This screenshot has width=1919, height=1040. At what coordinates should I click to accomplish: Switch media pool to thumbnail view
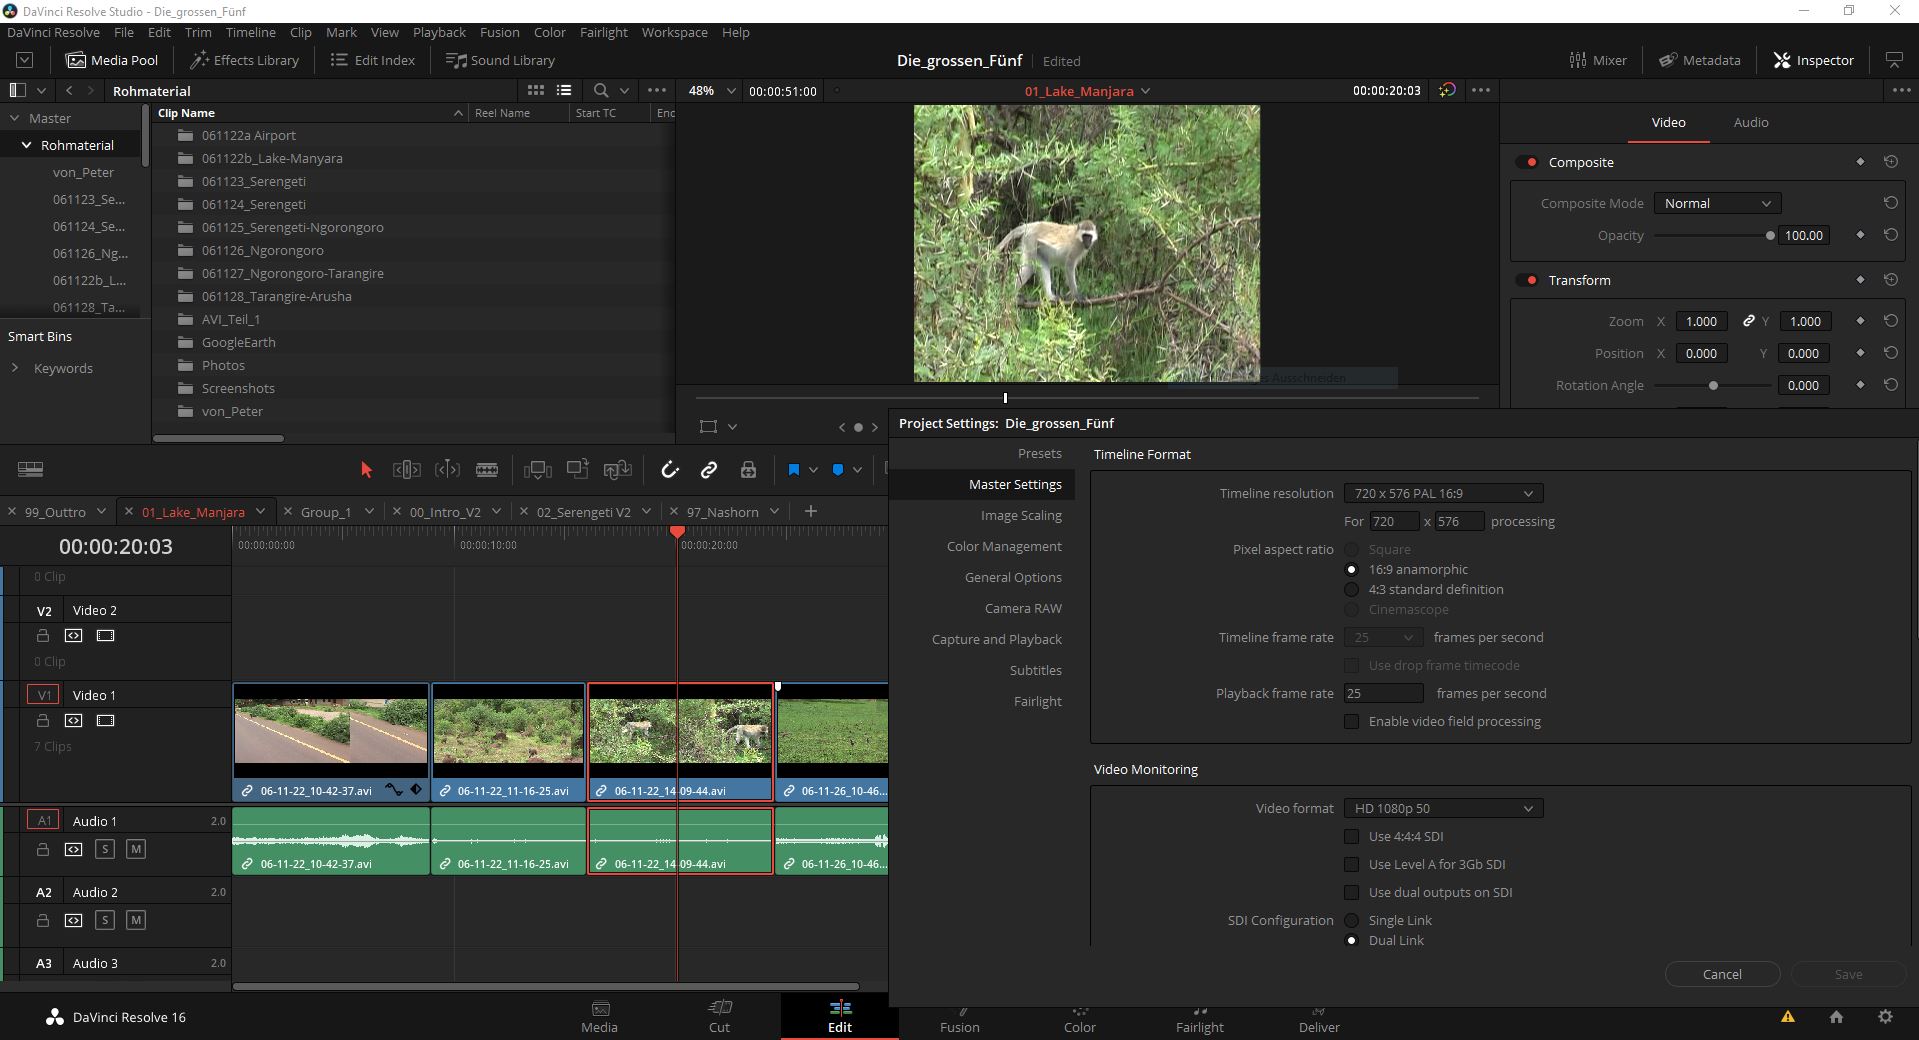tap(536, 90)
